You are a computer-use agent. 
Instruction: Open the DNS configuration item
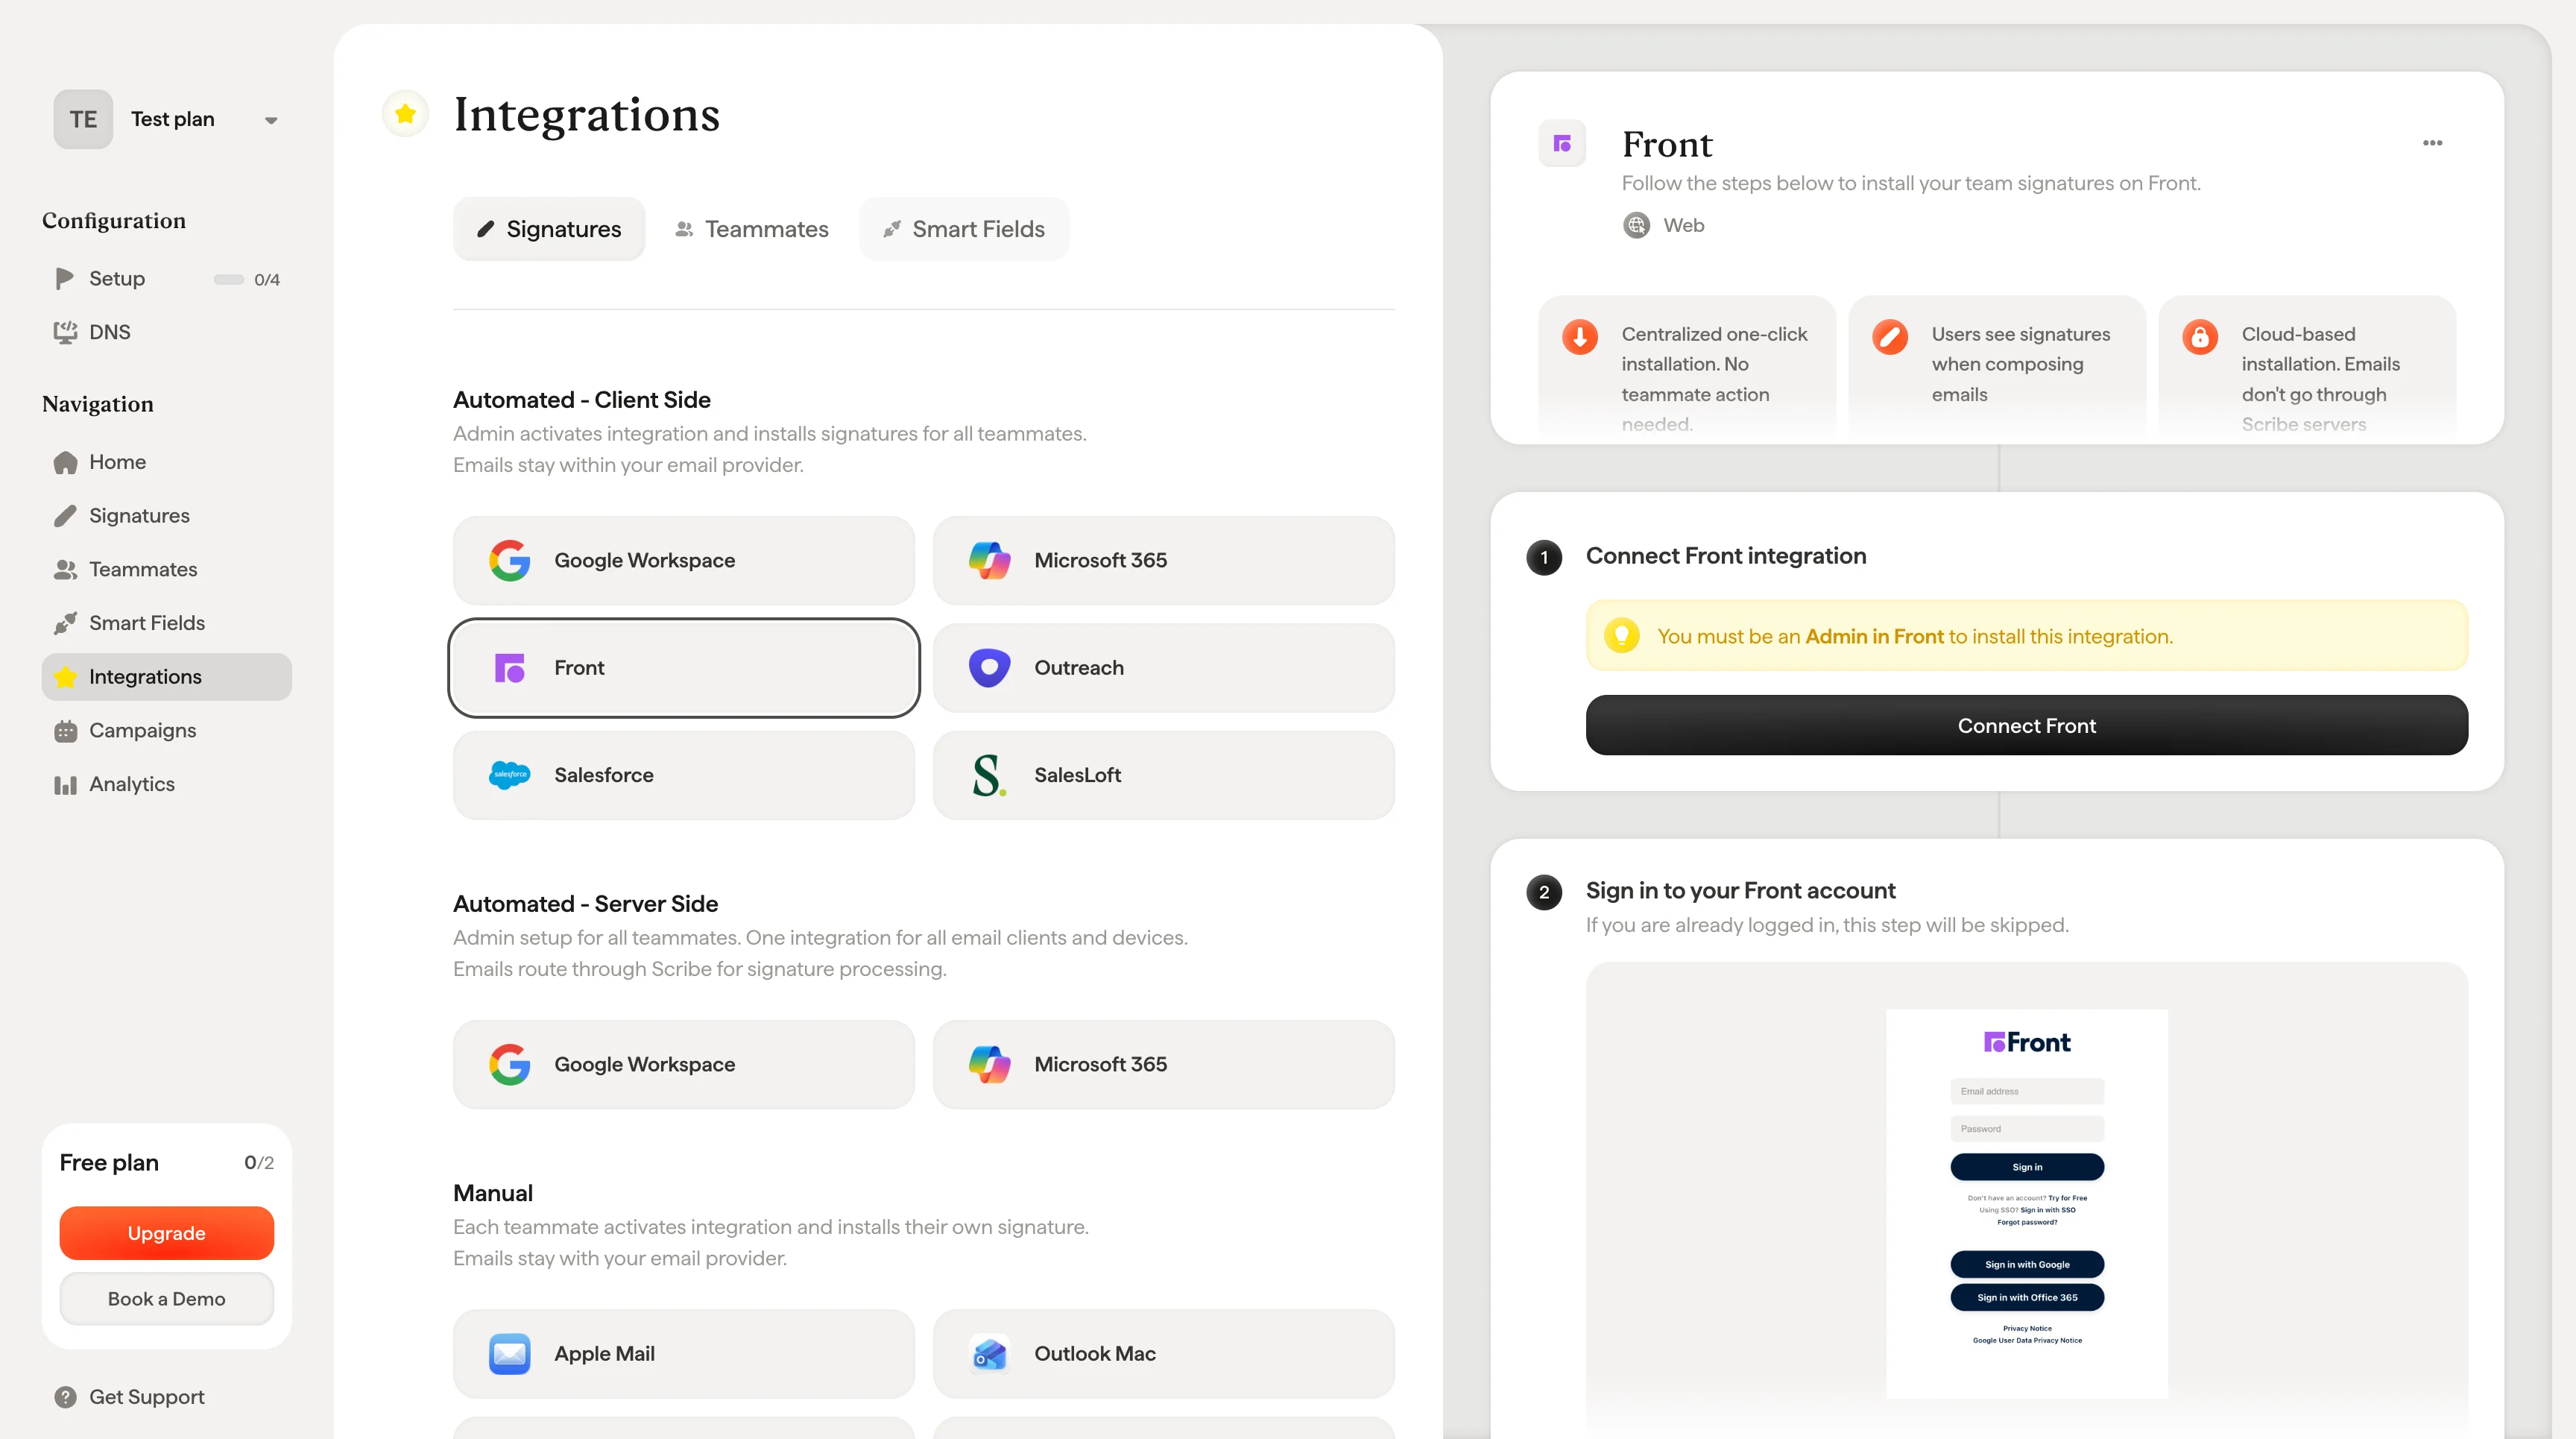point(166,332)
